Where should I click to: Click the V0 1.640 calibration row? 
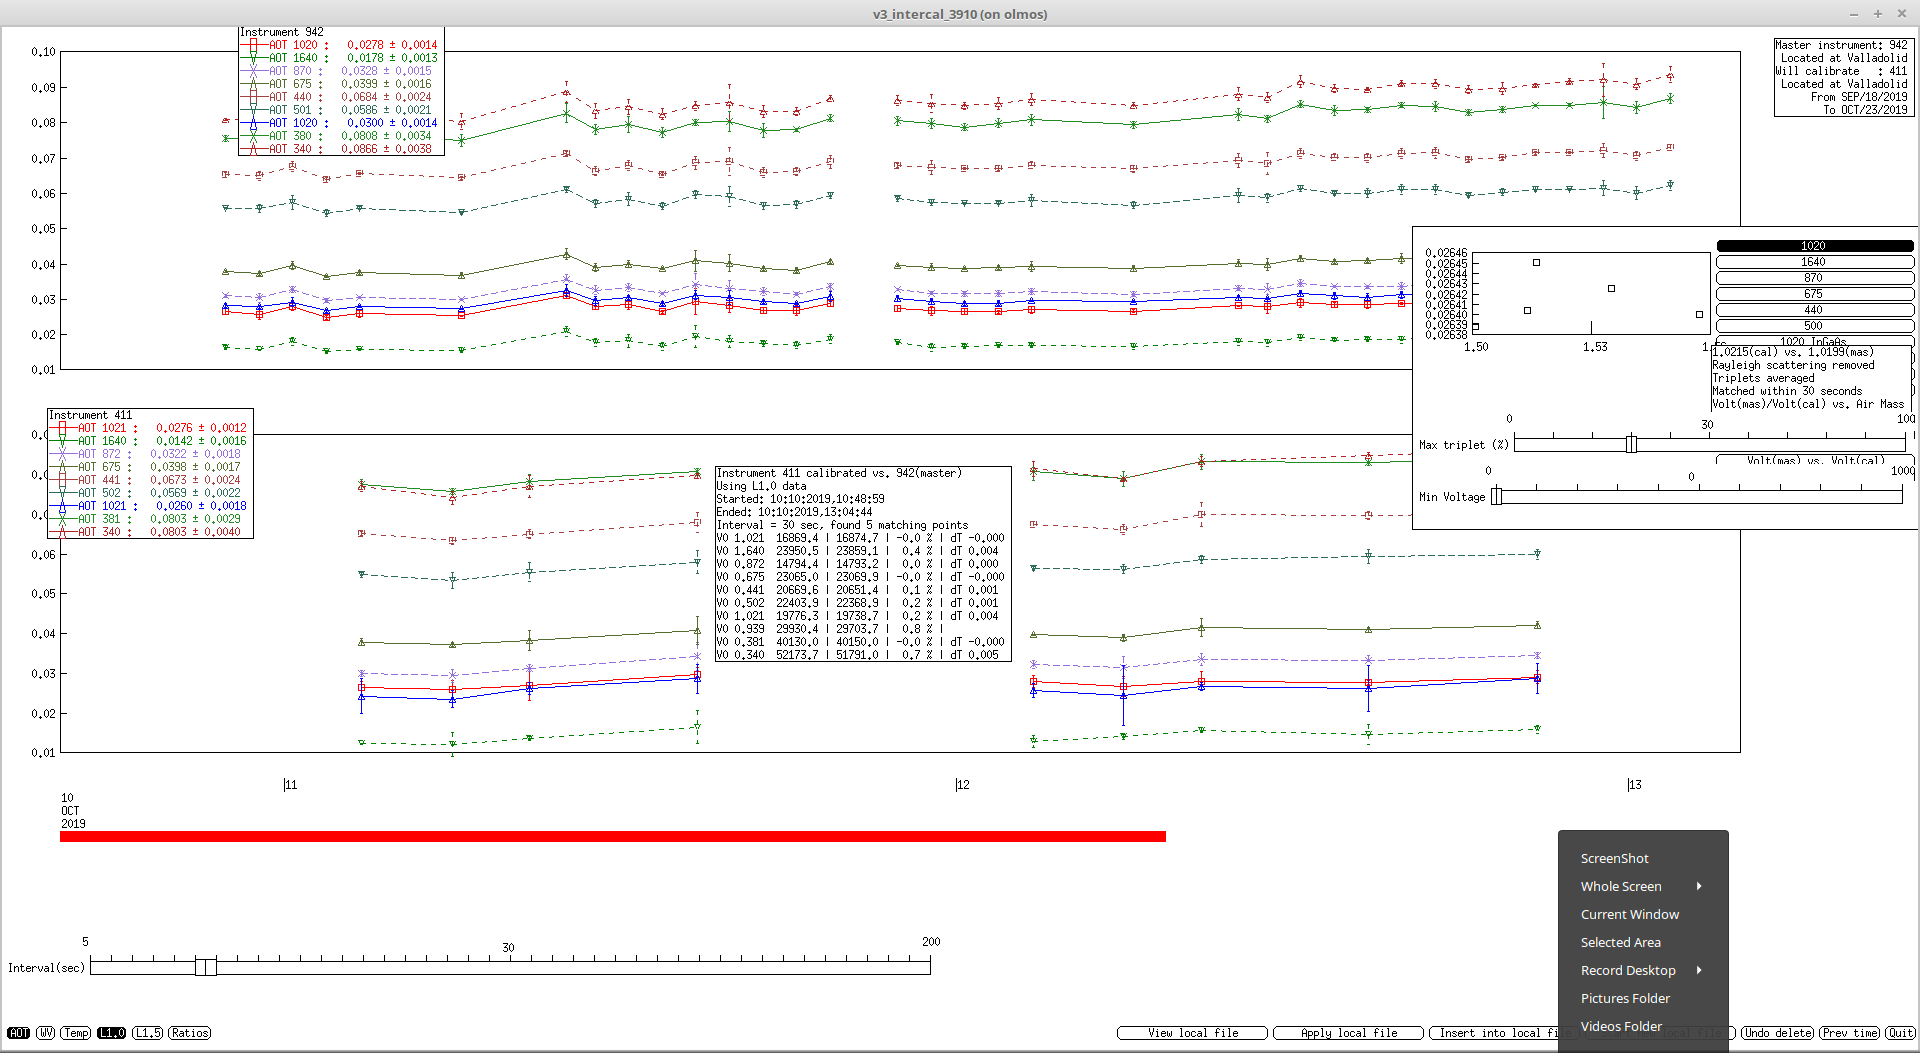[860, 551]
